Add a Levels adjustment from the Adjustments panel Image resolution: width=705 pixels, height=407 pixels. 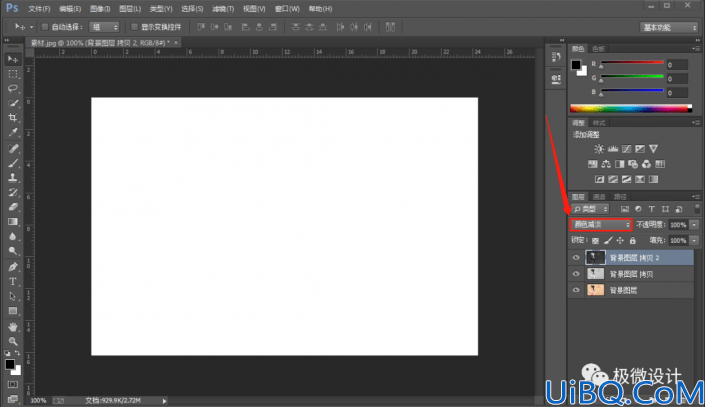pyautogui.click(x=613, y=149)
